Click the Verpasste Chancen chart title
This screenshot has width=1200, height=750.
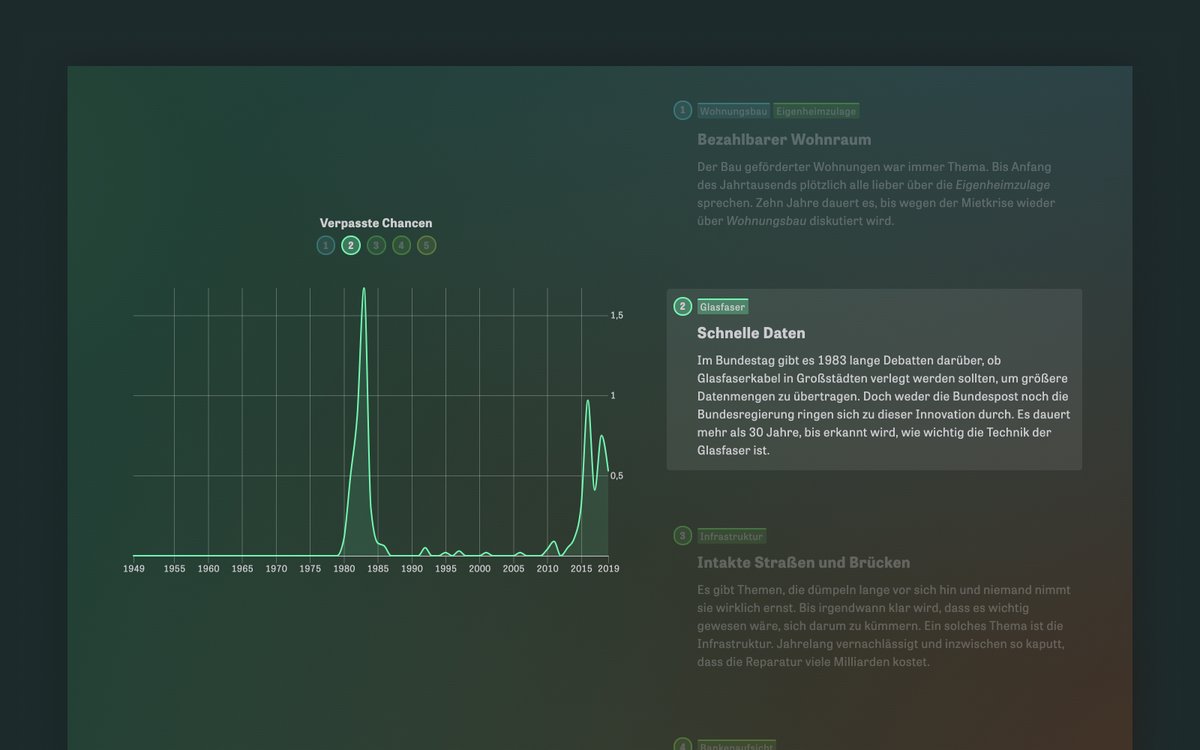[375, 222]
